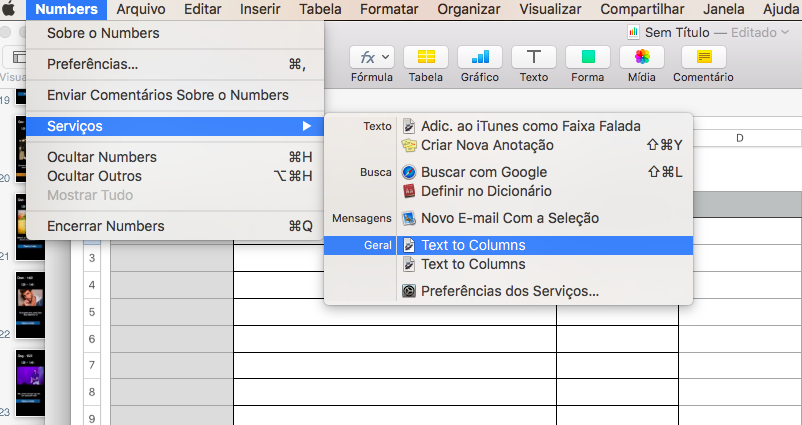Click the Dictionary icon beside Definir no Dicionário
The image size is (802, 425).
click(x=409, y=191)
